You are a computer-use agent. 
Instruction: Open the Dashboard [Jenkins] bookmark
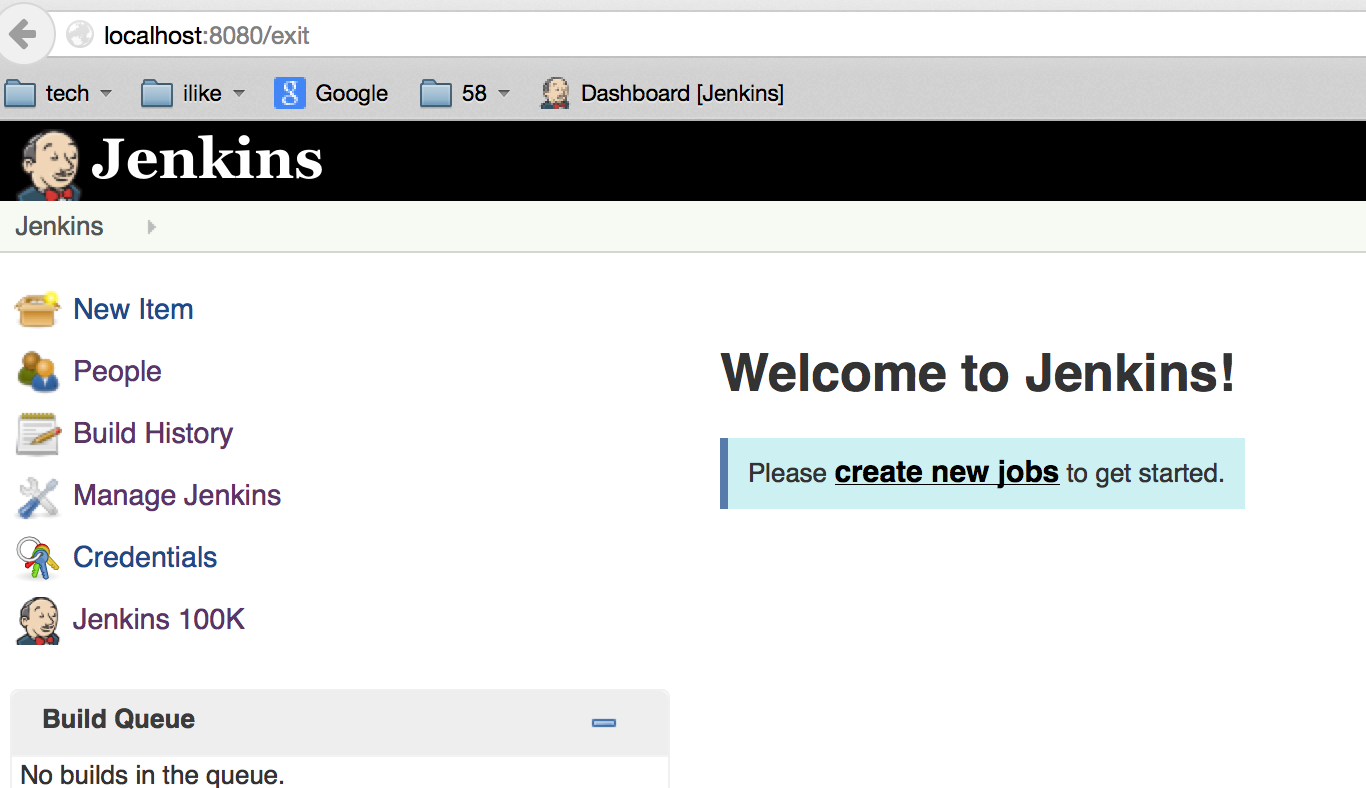(662, 93)
